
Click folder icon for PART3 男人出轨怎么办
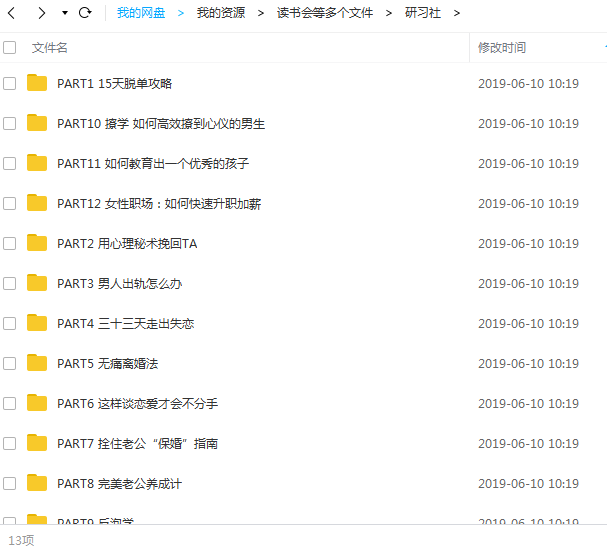(37, 283)
